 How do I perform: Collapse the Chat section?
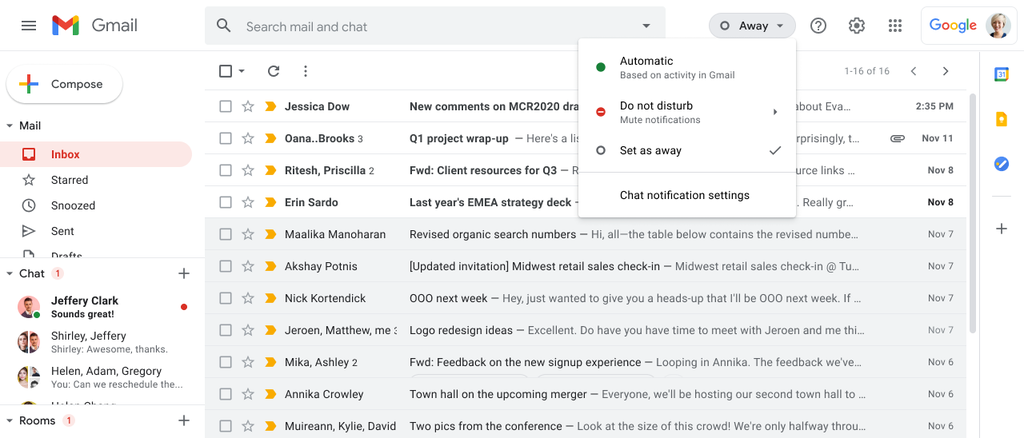point(9,274)
